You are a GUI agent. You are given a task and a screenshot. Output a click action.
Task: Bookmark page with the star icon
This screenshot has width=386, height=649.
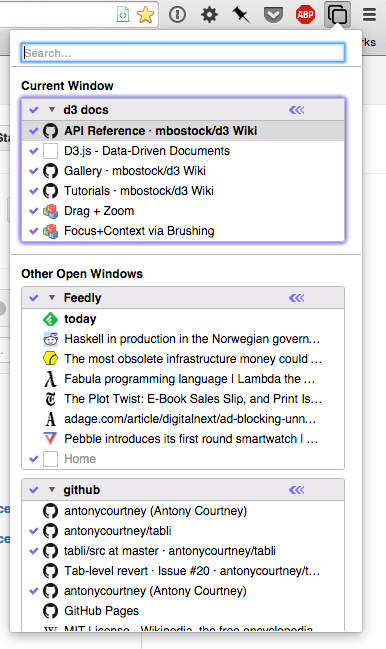pos(145,15)
